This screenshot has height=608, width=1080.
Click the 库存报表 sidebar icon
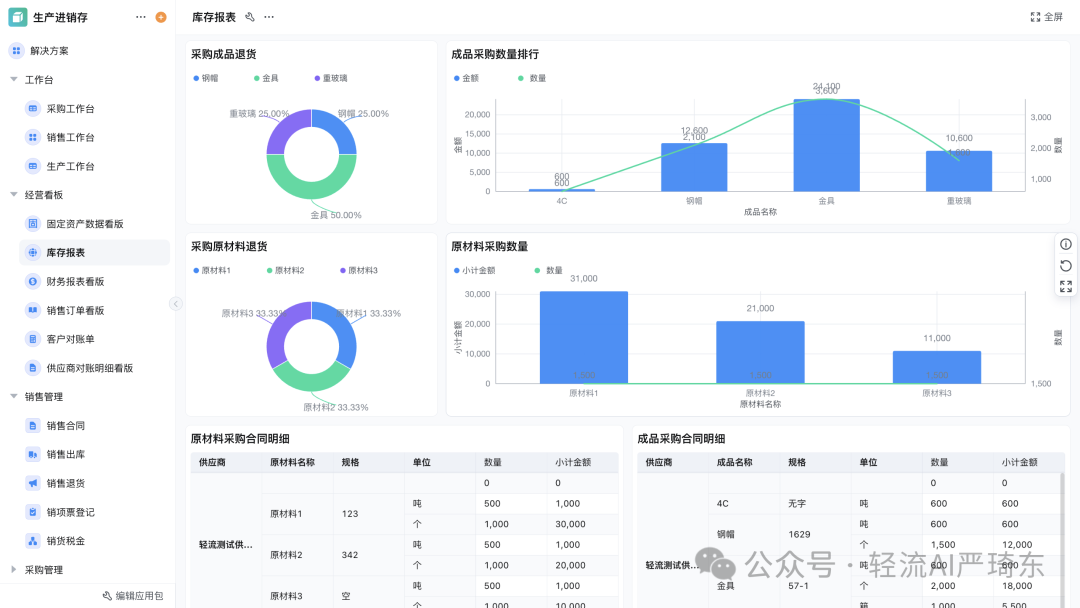33,253
